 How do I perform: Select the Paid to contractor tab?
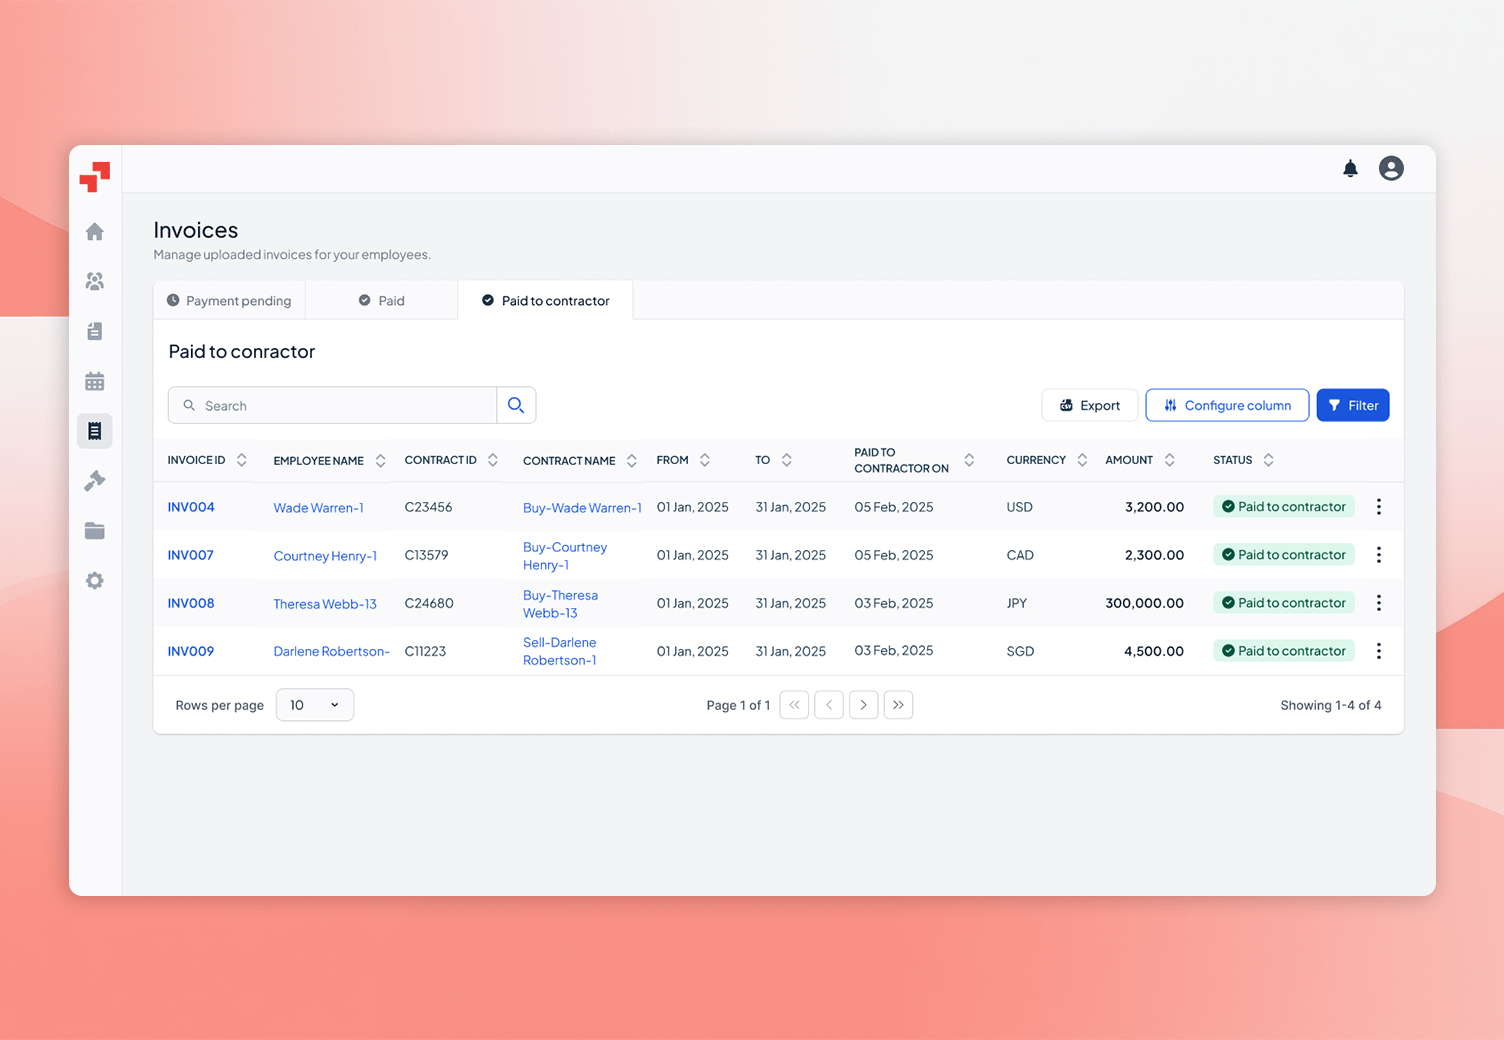[546, 301]
